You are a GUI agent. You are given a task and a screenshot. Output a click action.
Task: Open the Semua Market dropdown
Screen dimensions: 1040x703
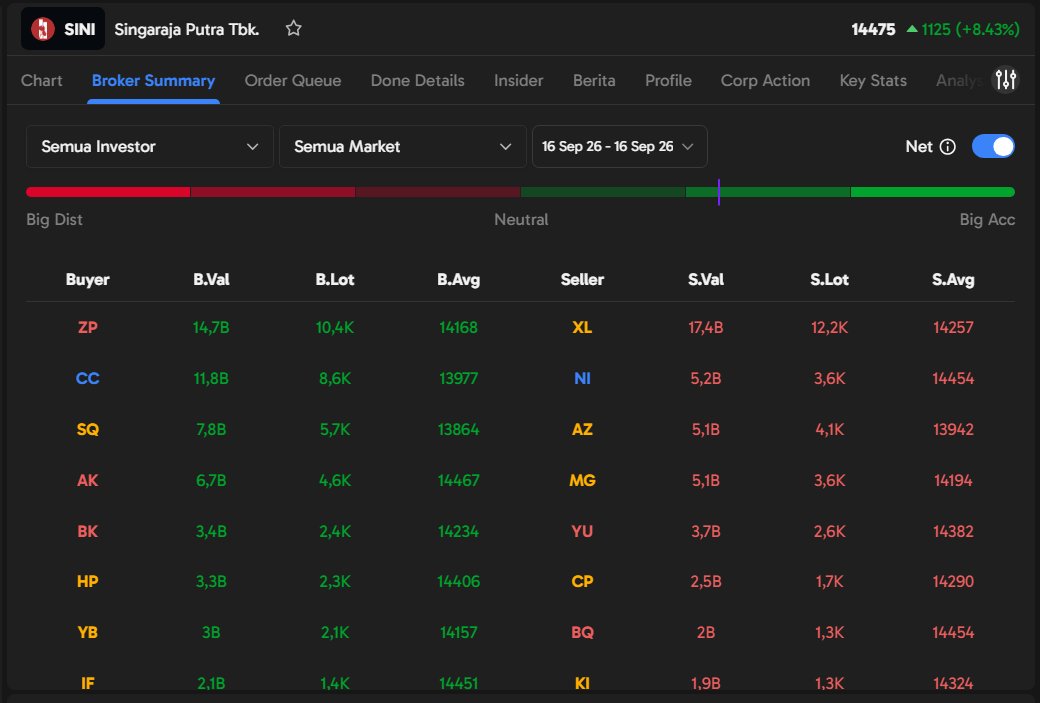click(403, 147)
